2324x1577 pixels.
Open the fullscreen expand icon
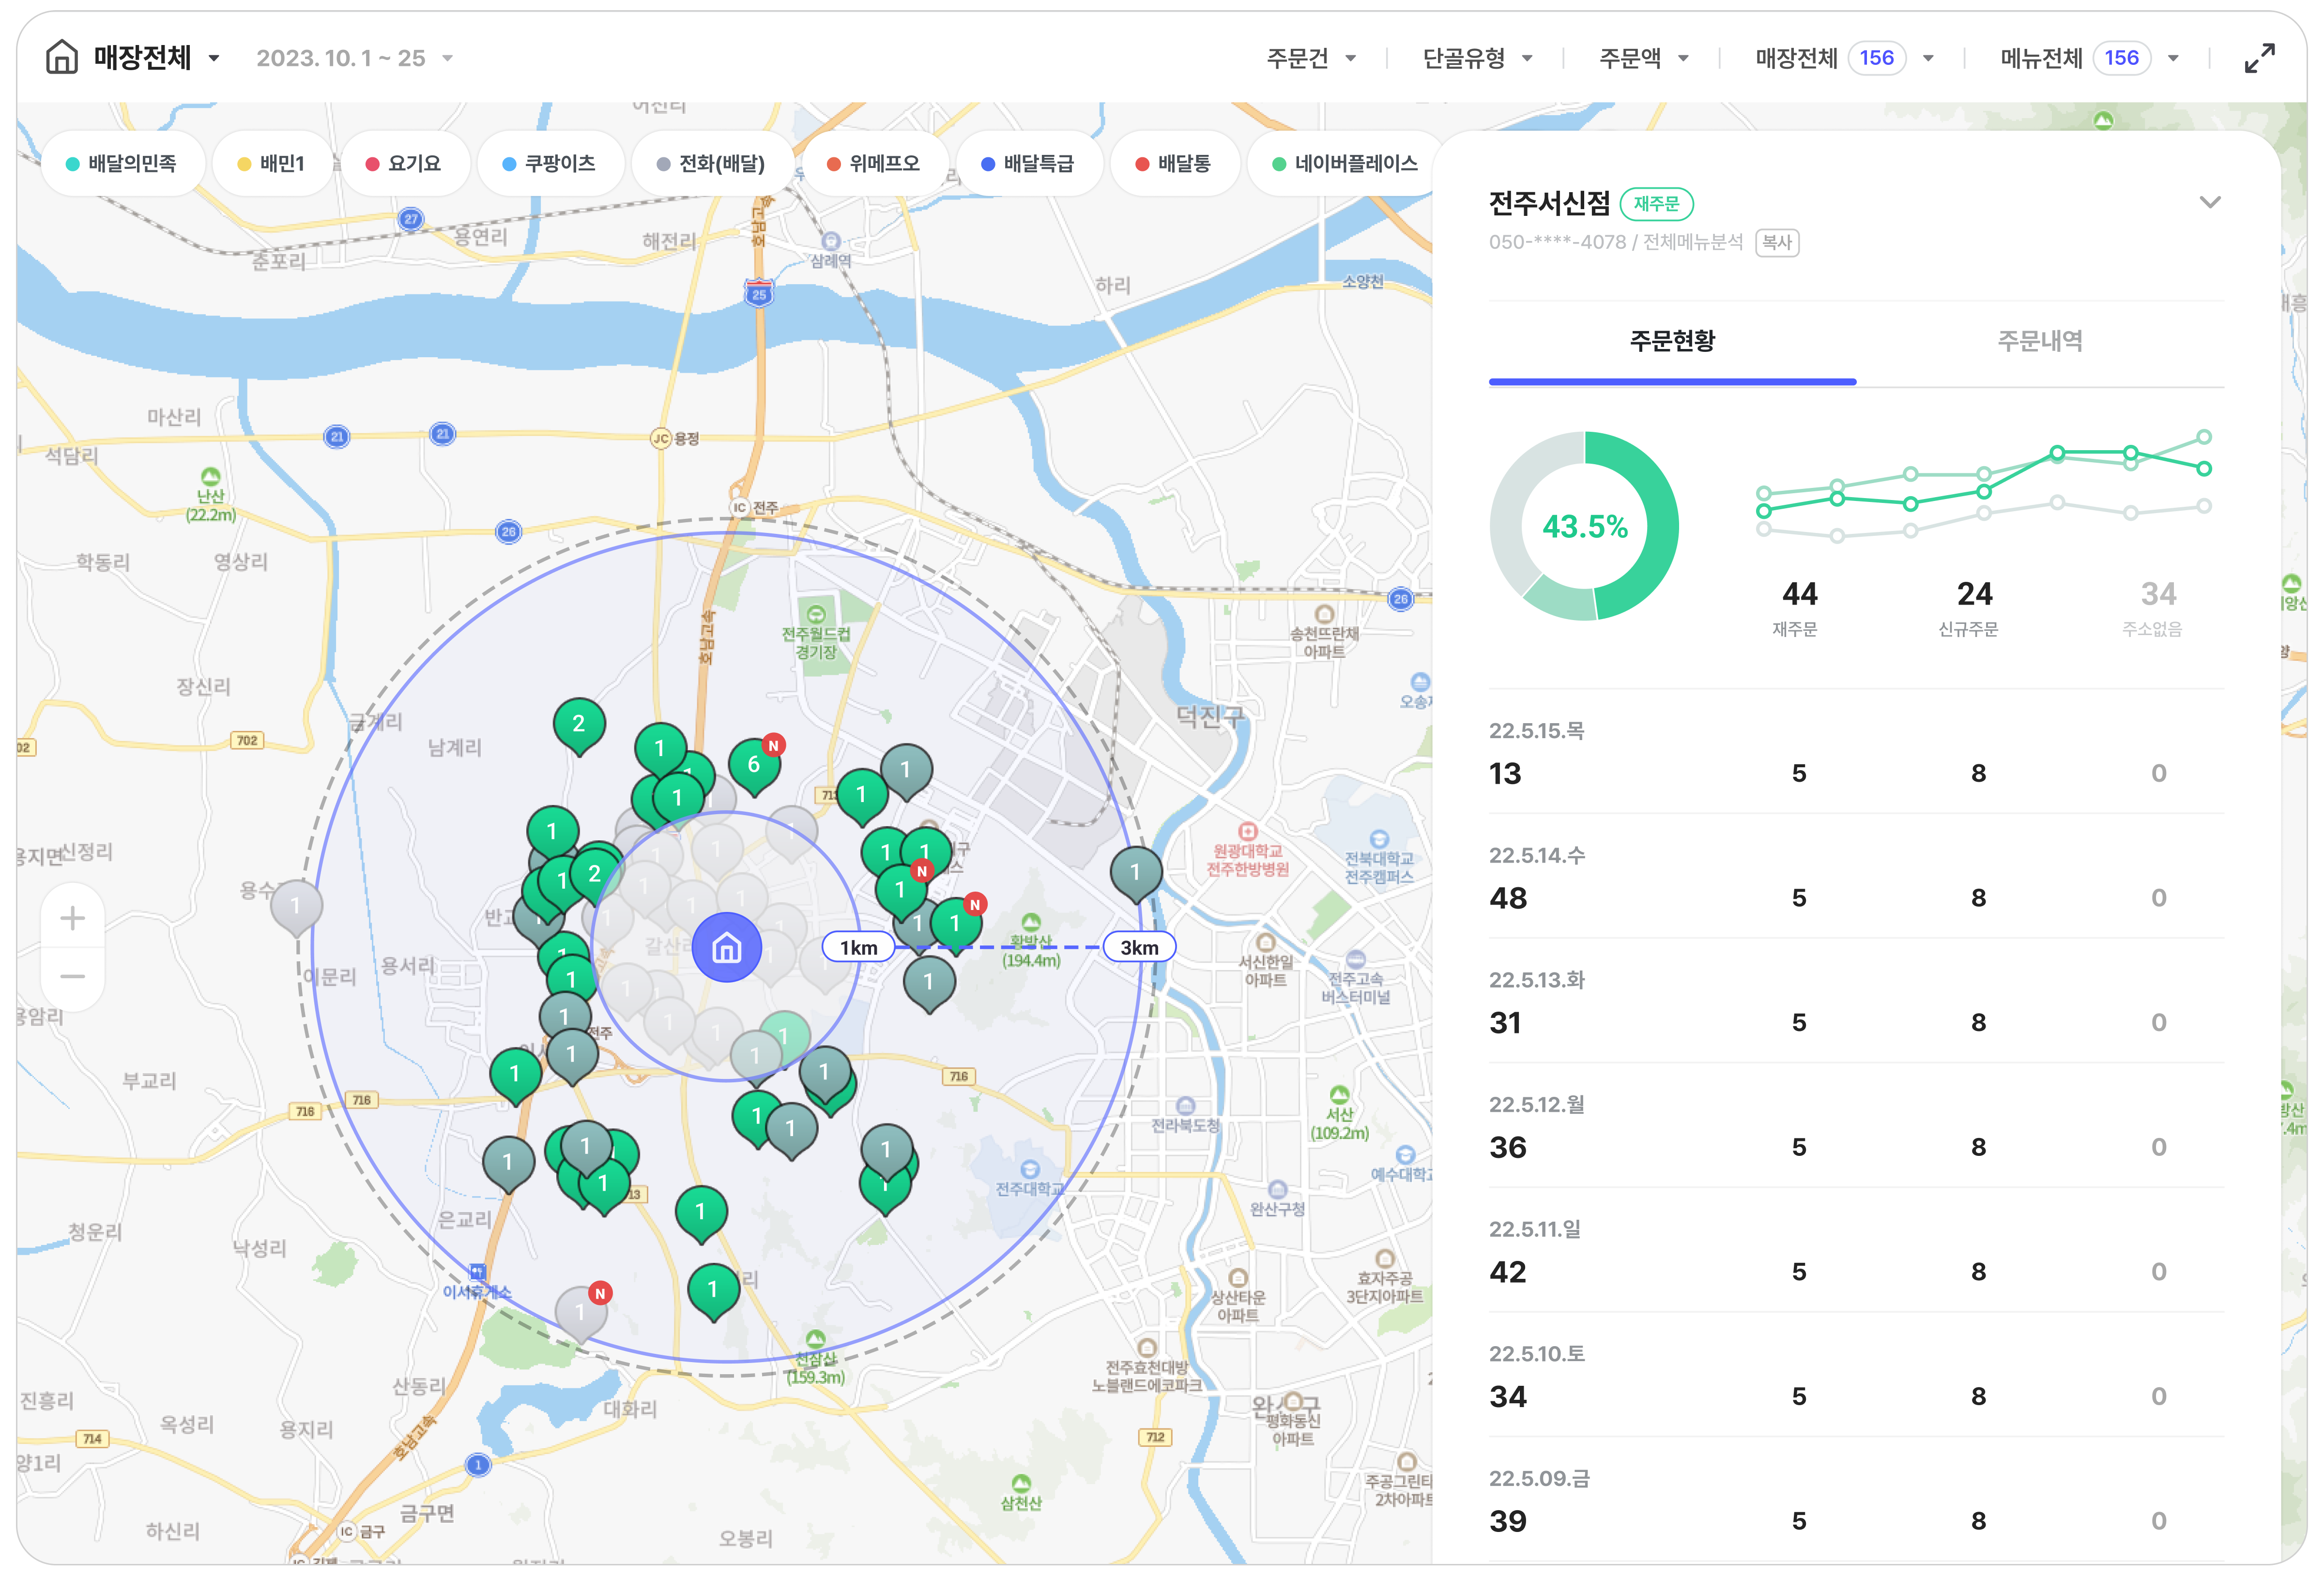[x=2259, y=58]
